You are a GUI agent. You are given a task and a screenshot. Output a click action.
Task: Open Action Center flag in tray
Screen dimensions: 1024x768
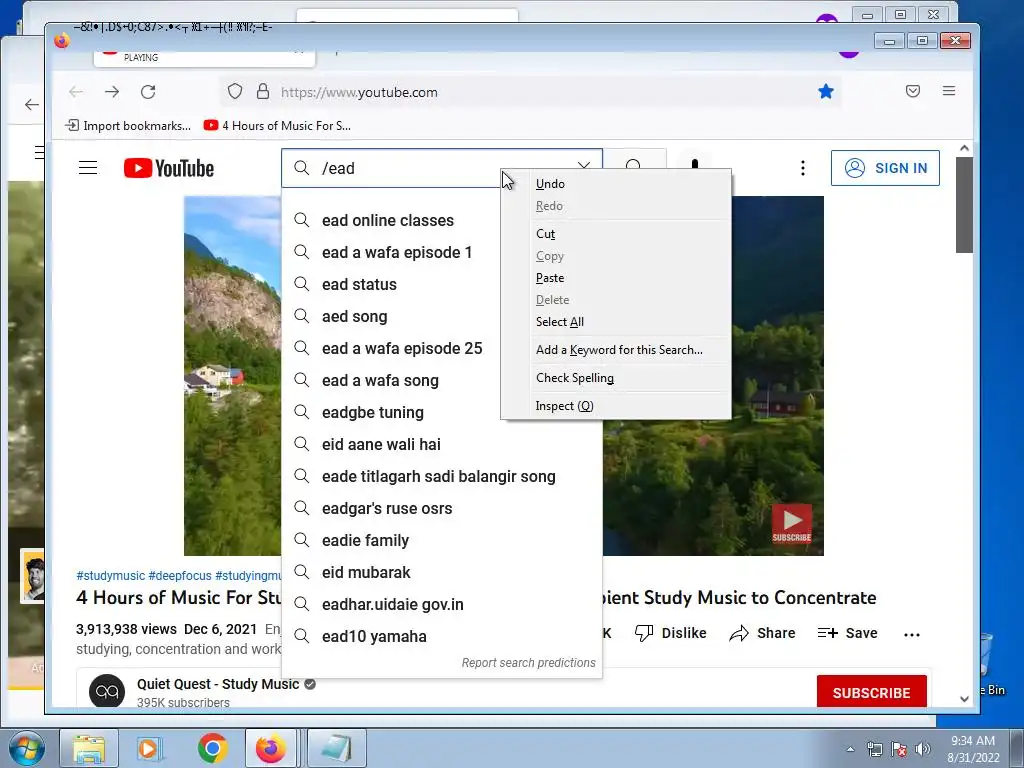click(x=899, y=749)
